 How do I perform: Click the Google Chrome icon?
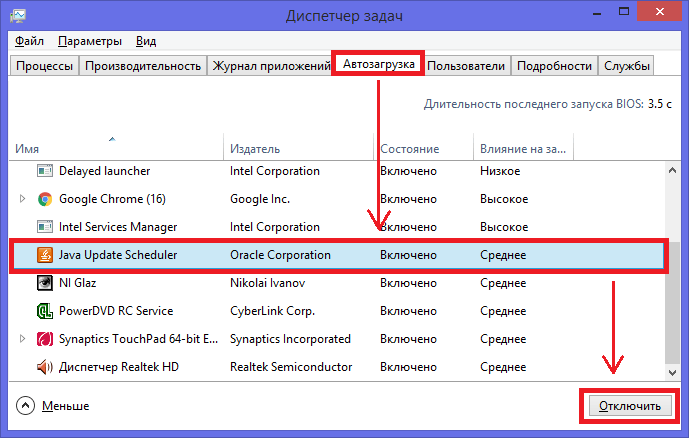coord(44,199)
